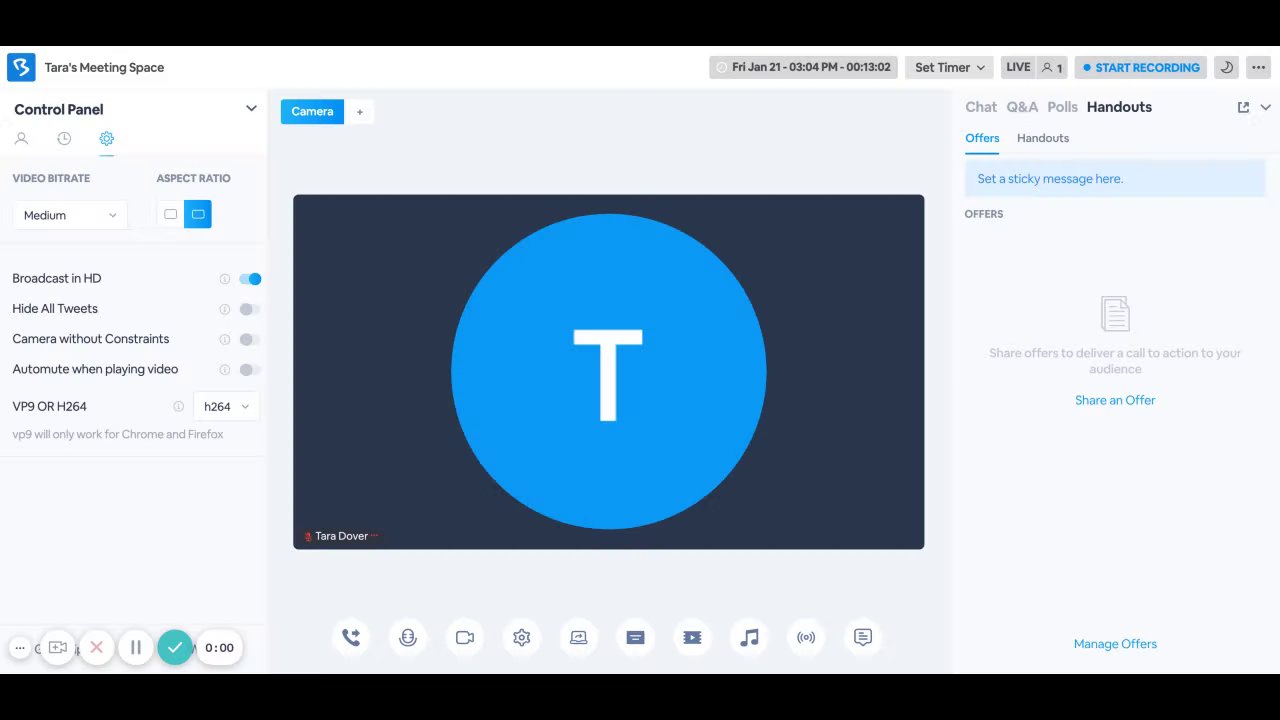Show info for VP9 OR H264
The height and width of the screenshot is (720, 1280).
[x=179, y=407]
